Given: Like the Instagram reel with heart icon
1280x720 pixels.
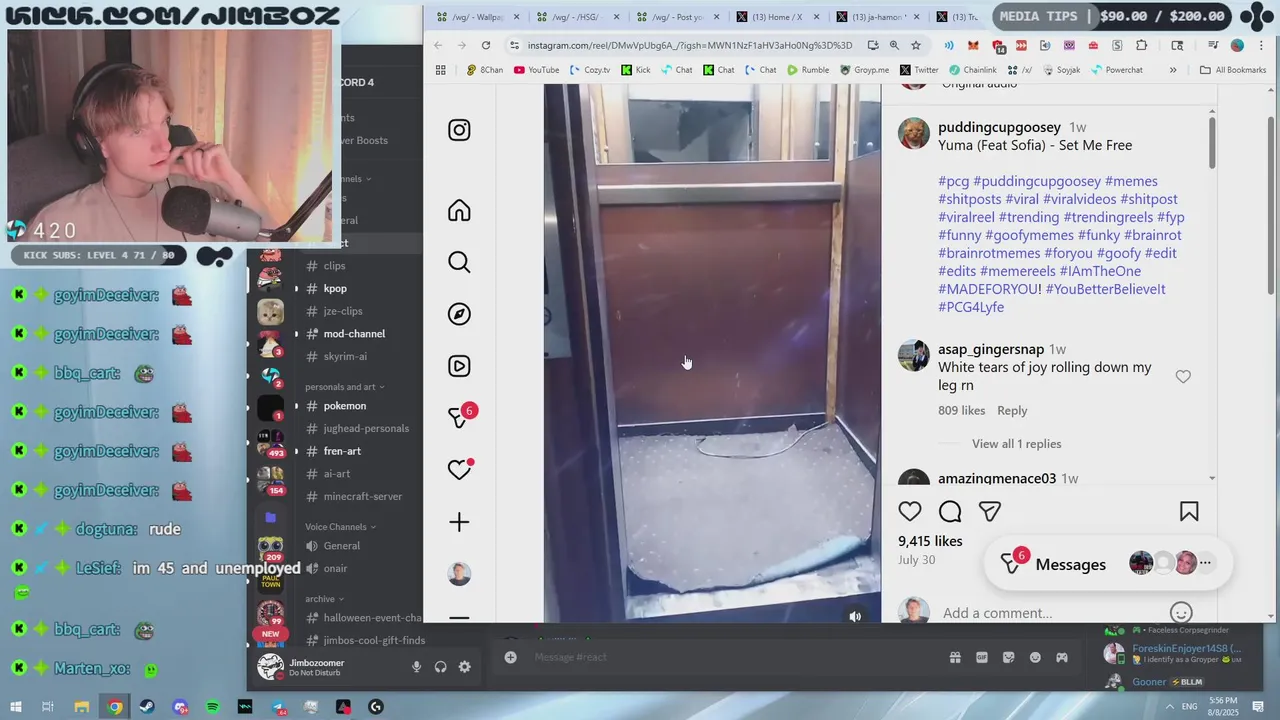Looking at the screenshot, I should [x=910, y=512].
